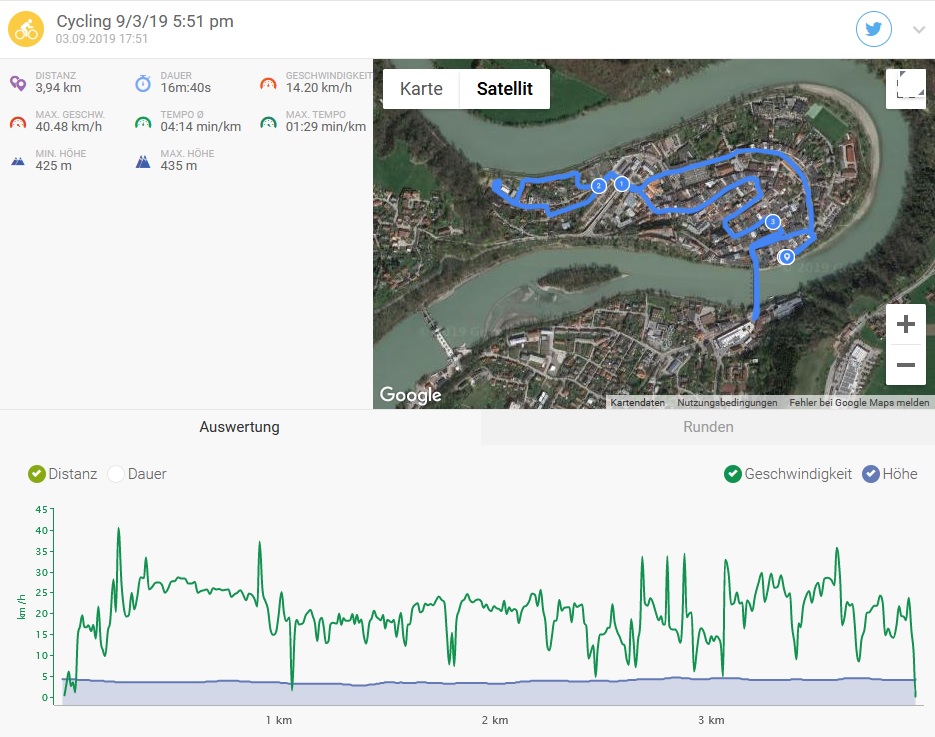Image resolution: width=935 pixels, height=737 pixels.
Task: Select Distanz as chart axis
Action: pos(37,474)
